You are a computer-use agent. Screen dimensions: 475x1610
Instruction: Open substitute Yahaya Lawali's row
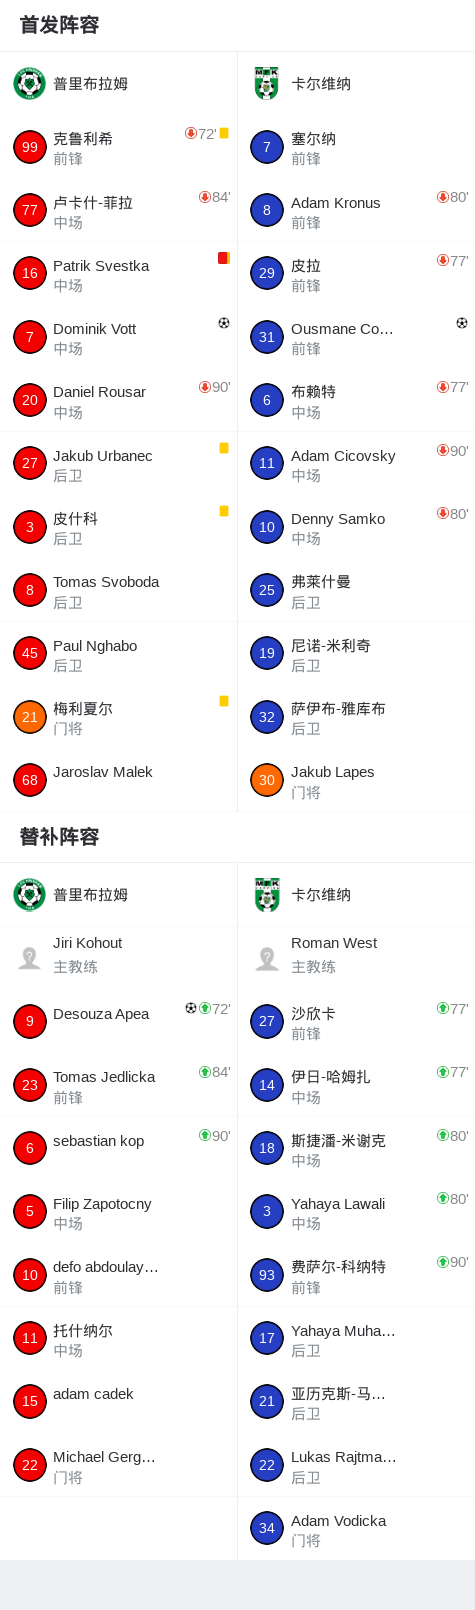[356, 1212]
